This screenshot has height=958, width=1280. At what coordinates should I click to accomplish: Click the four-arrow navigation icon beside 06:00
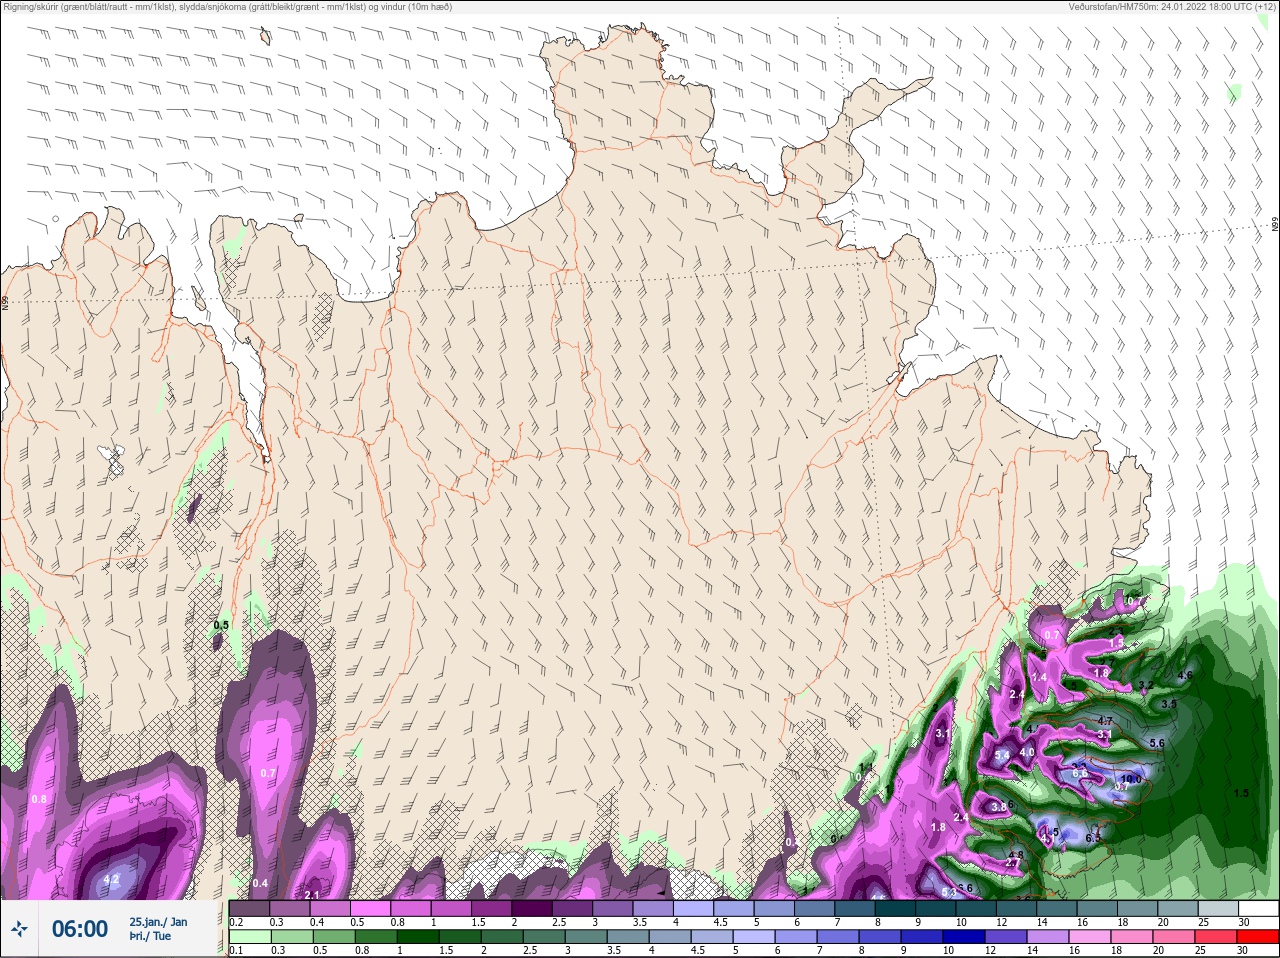(x=19, y=929)
